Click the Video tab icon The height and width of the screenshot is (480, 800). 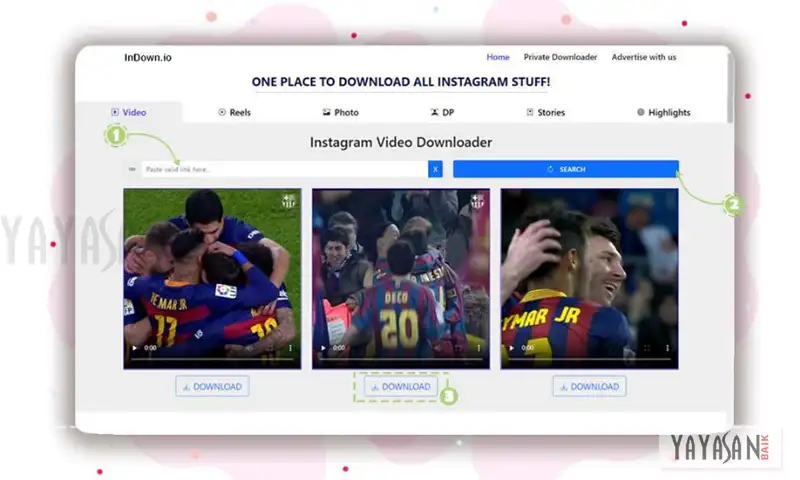(115, 112)
